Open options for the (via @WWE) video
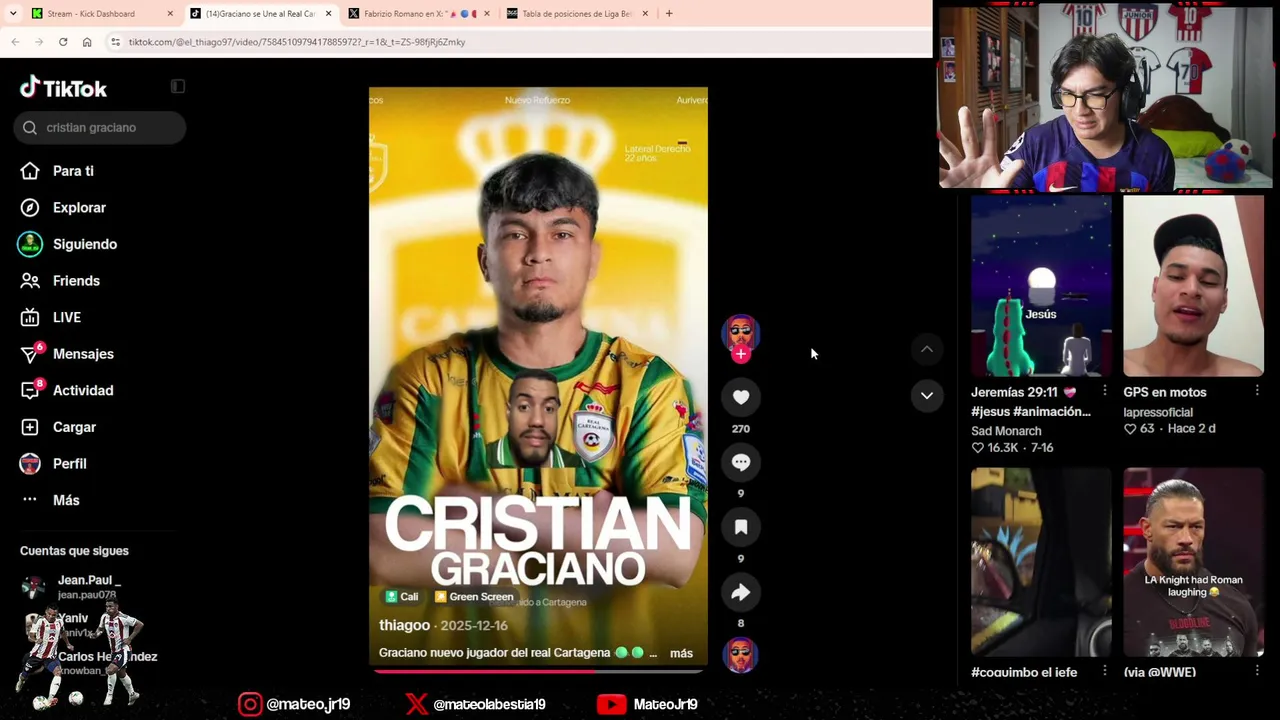The width and height of the screenshot is (1280, 720). tap(1257, 671)
